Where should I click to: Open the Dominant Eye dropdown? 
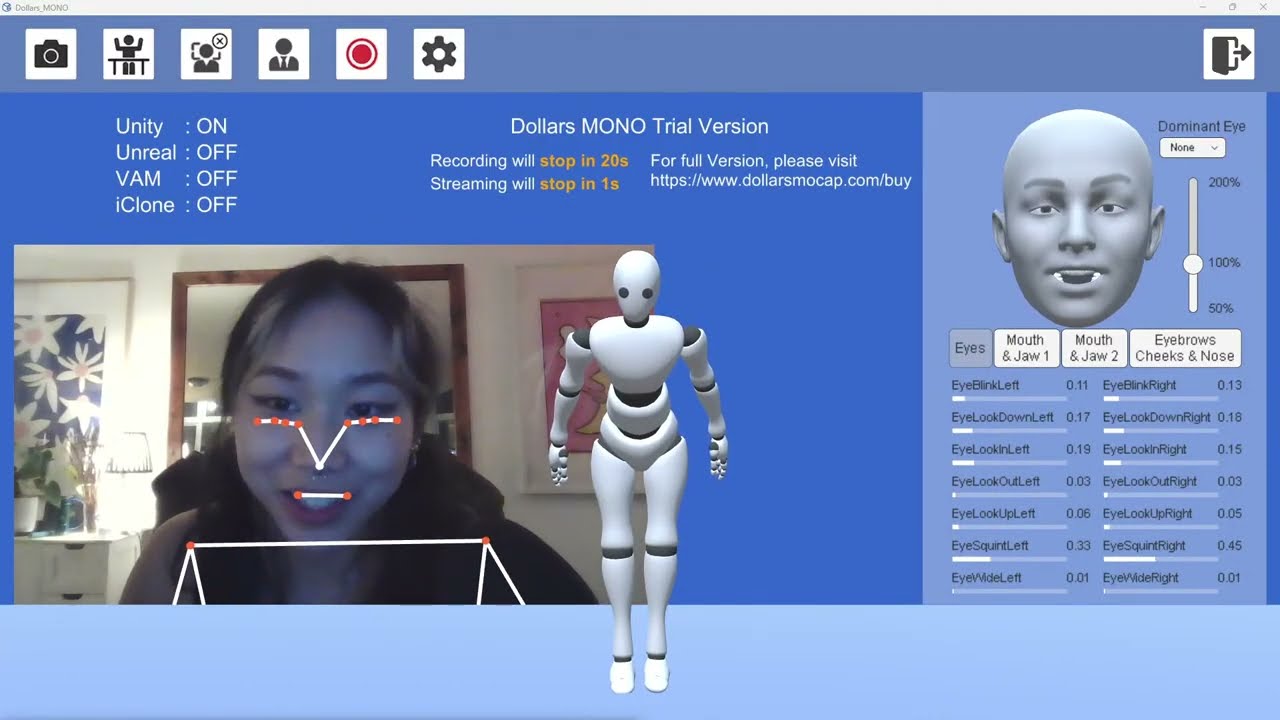[1192, 148]
